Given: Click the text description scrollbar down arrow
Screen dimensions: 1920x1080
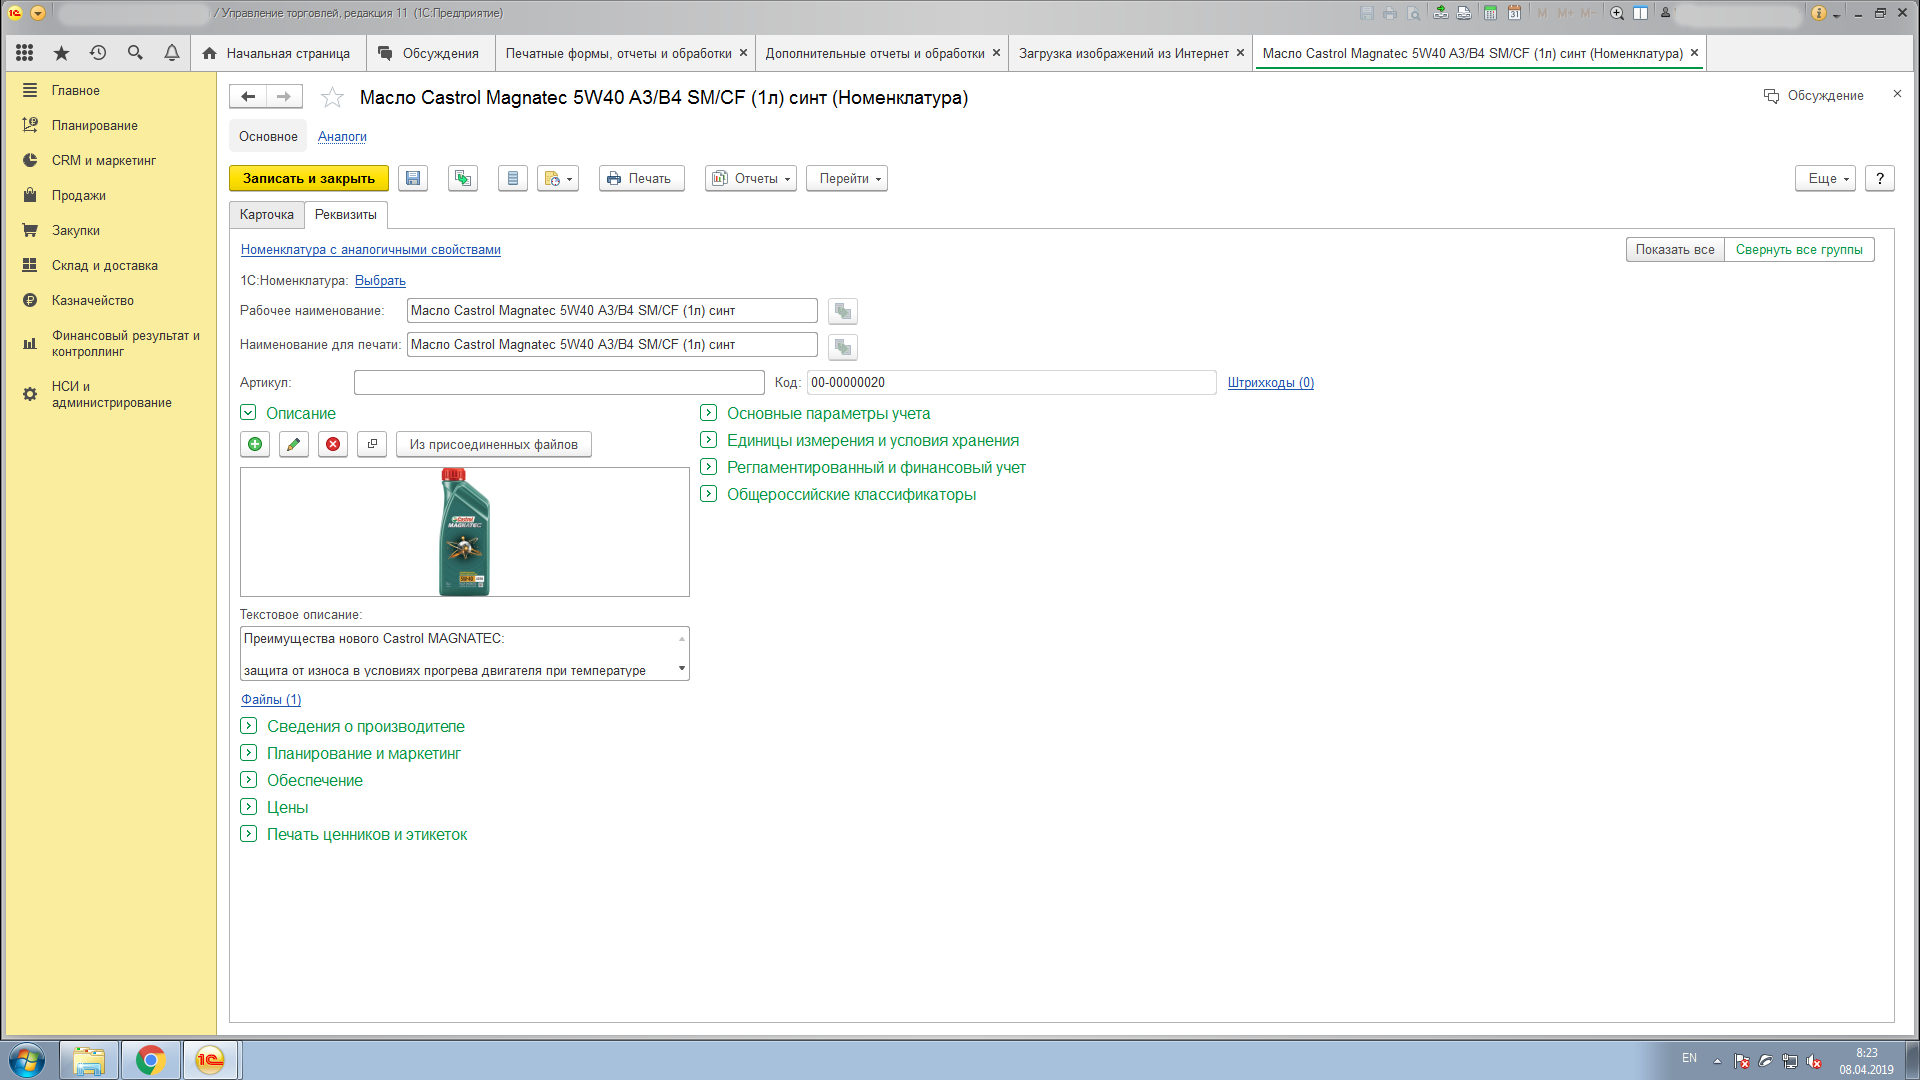Looking at the screenshot, I should point(682,669).
